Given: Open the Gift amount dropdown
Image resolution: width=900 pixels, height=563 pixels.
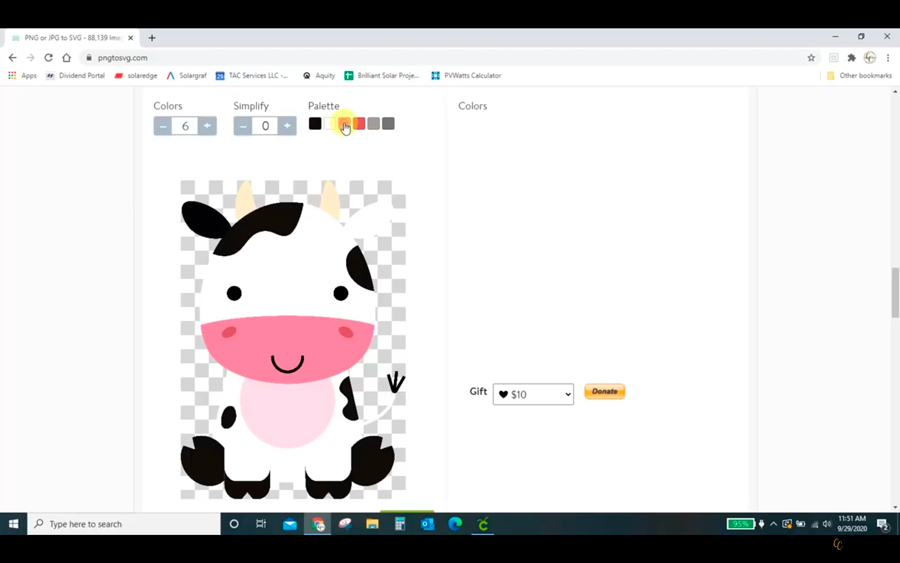Looking at the screenshot, I should pyautogui.click(x=533, y=394).
